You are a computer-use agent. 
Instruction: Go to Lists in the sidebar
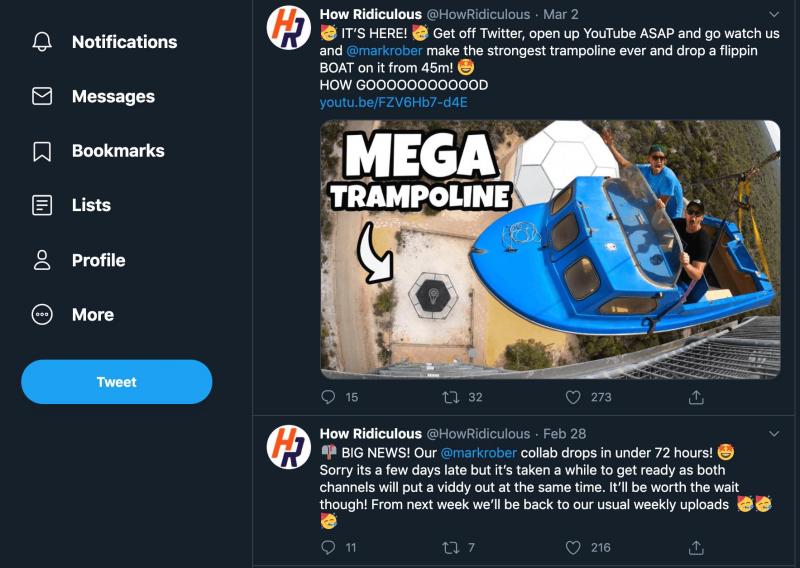(x=91, y=205)
